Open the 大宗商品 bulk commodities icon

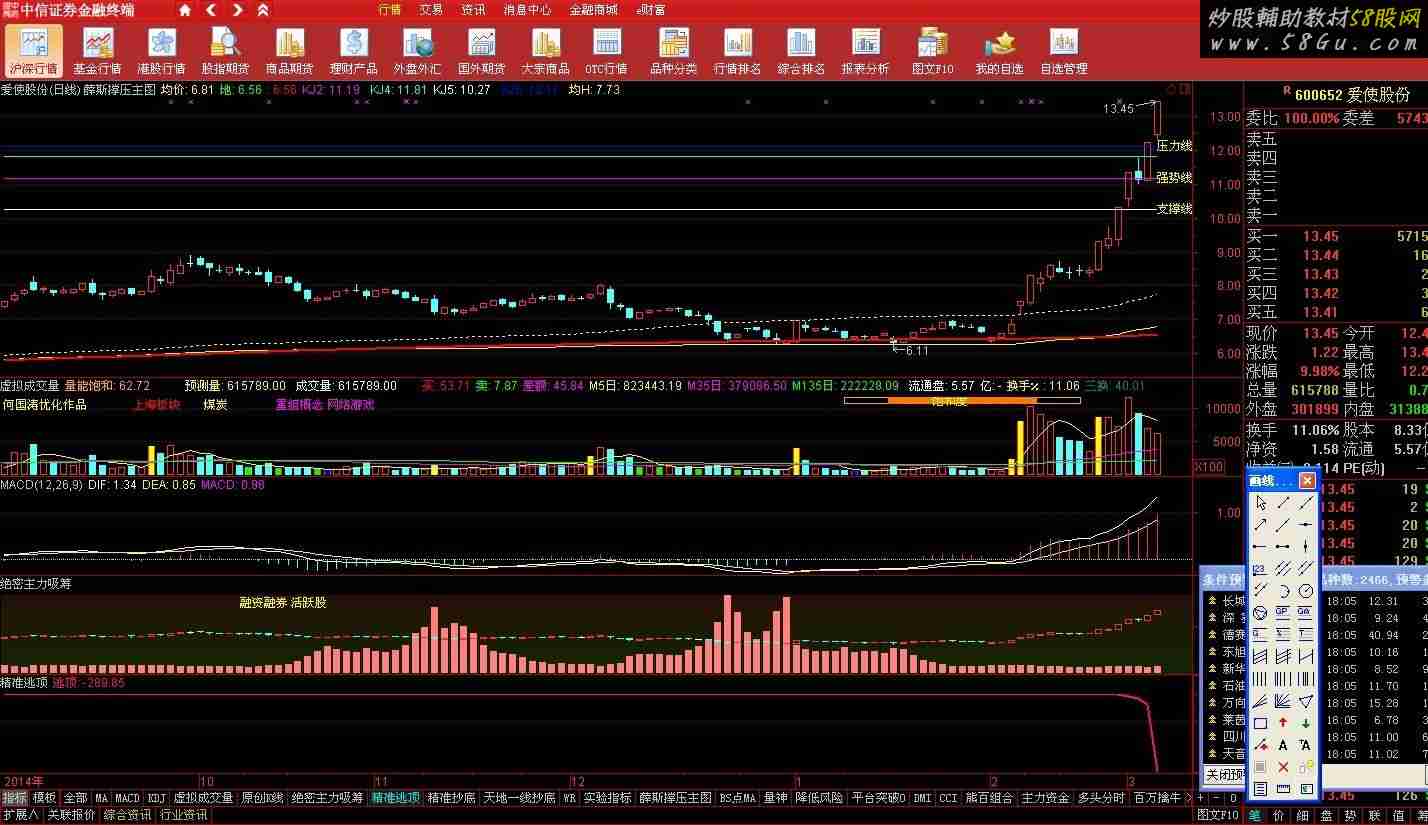pyautogui.click(x=545, y=51)
